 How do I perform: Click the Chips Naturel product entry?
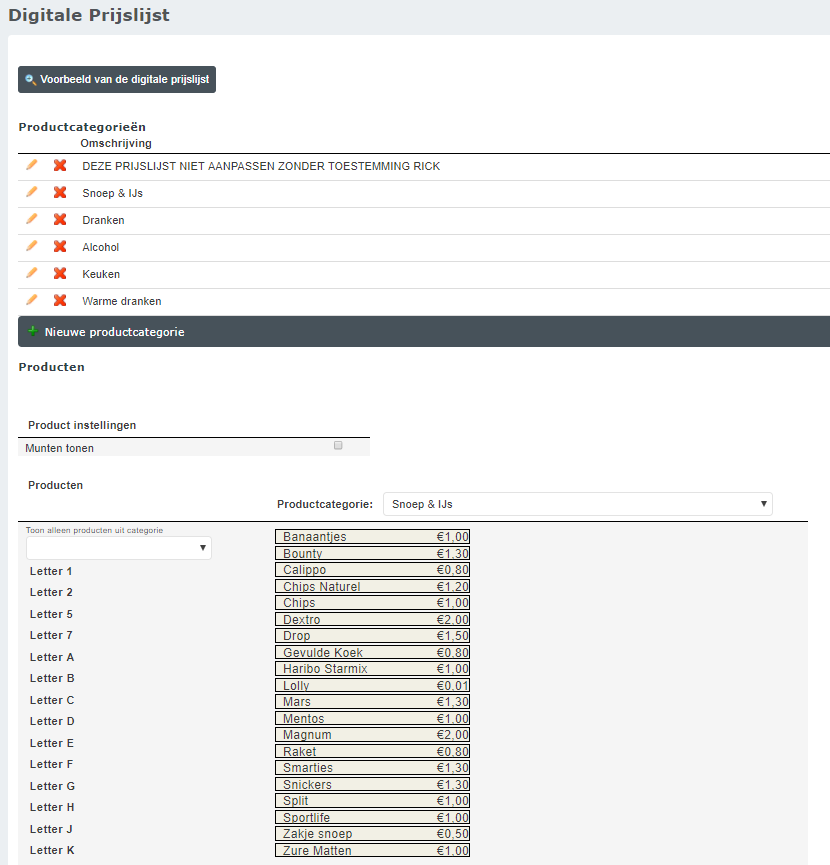pyautogui.click(x=372, y=587)
